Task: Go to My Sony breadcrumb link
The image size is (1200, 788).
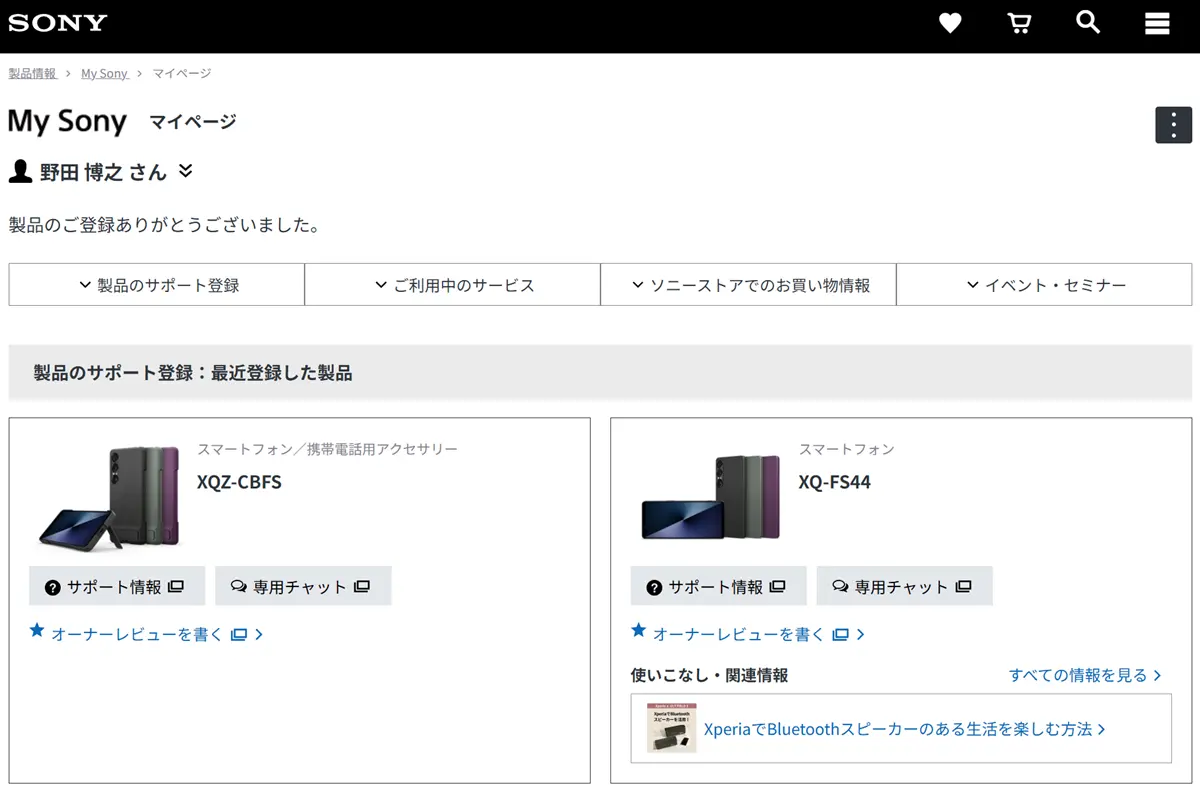Action: (x=104, y=74)
